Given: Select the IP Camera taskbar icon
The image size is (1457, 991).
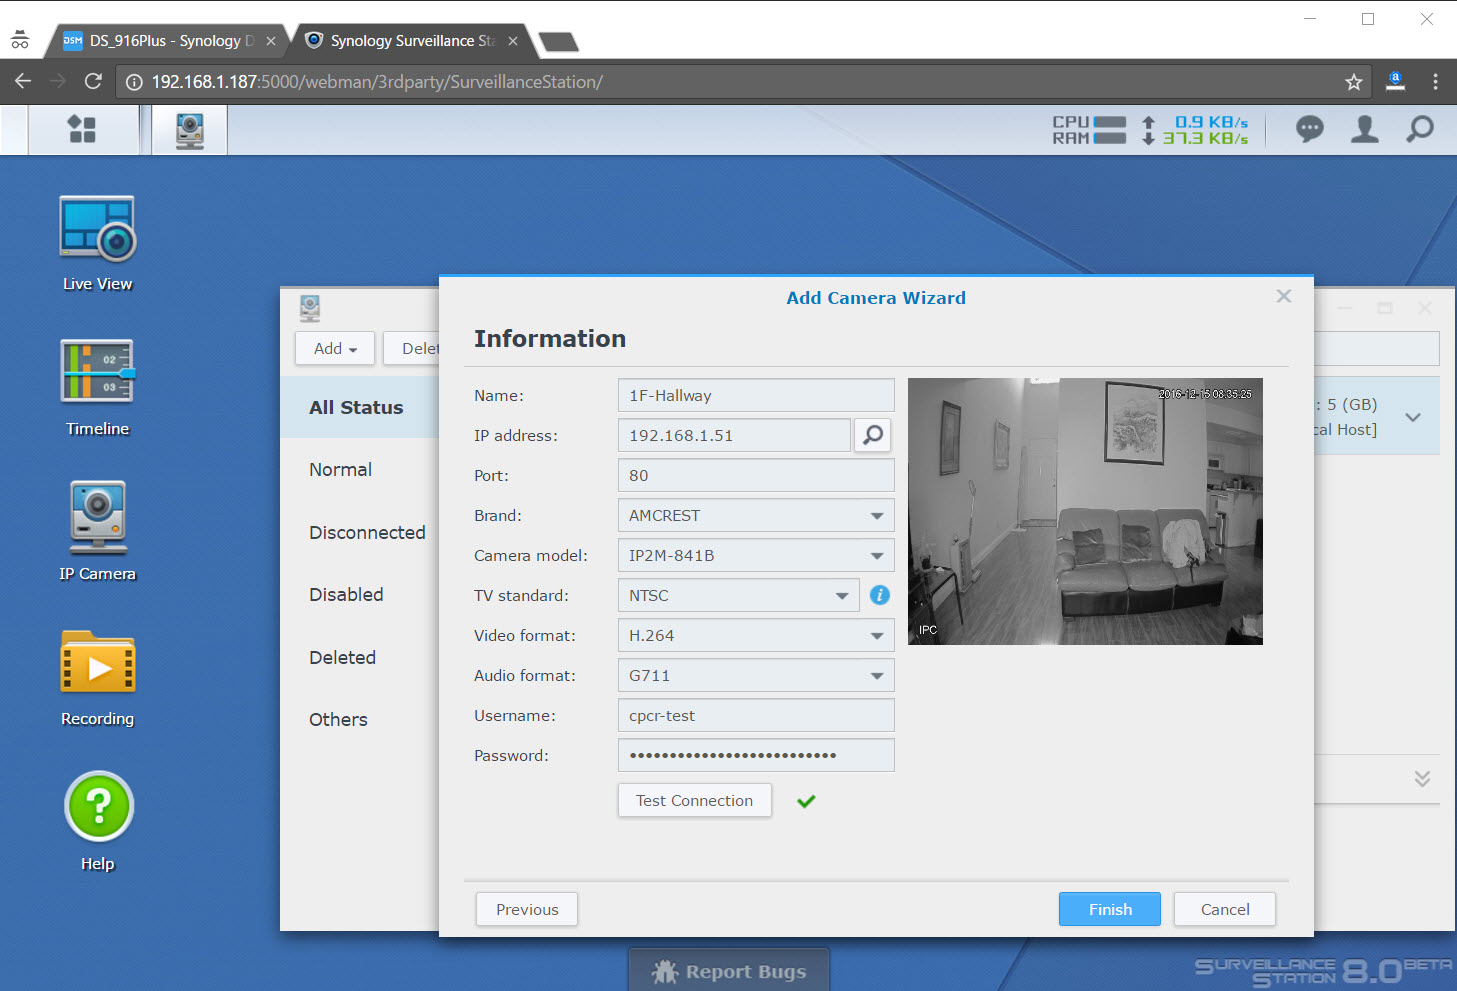Looking at the screenshot, I should (x=190, y=130).
